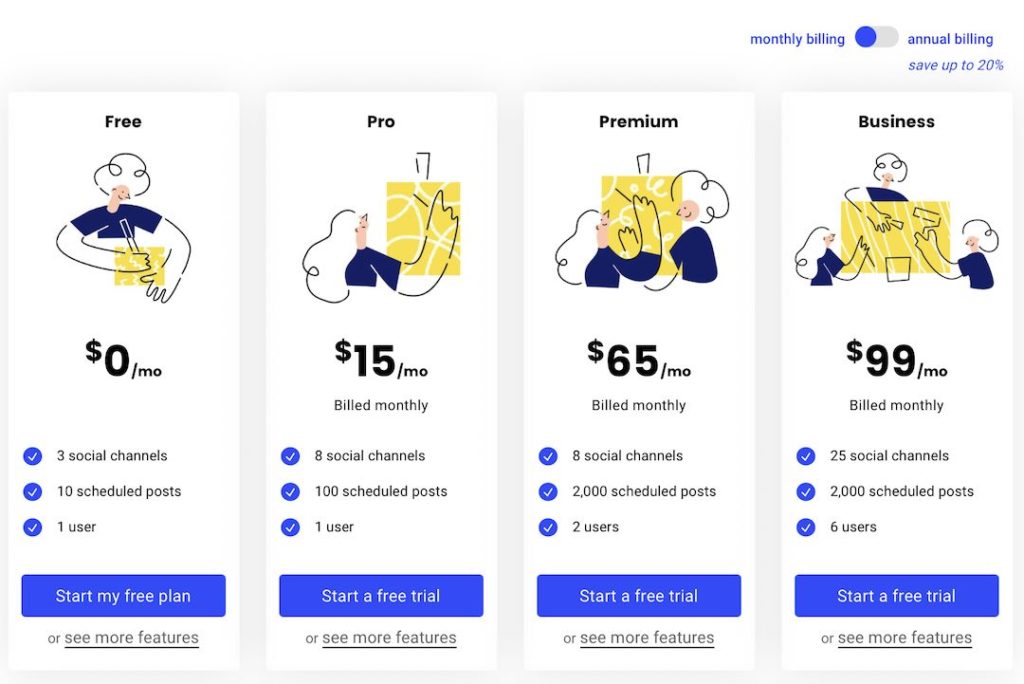This screenshot has height=684, width=1024.
Task: Click the Free plan illustration
Action: coord(123,228)
